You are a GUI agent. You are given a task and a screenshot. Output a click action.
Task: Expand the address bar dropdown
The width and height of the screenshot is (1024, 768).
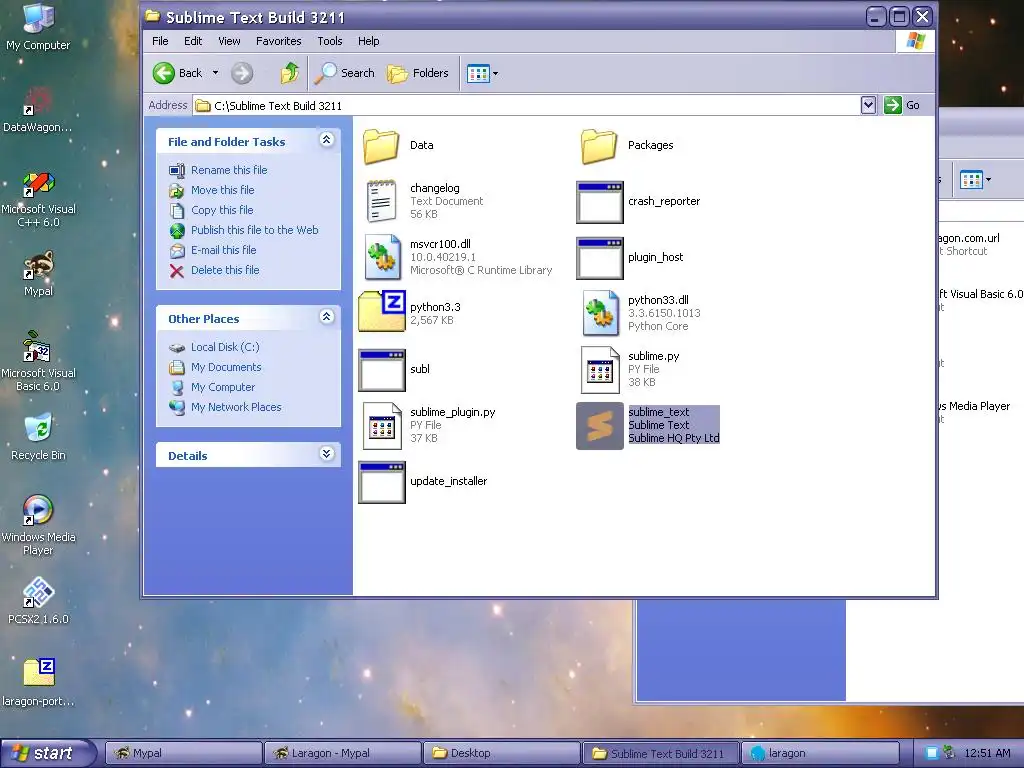[868, 105]
